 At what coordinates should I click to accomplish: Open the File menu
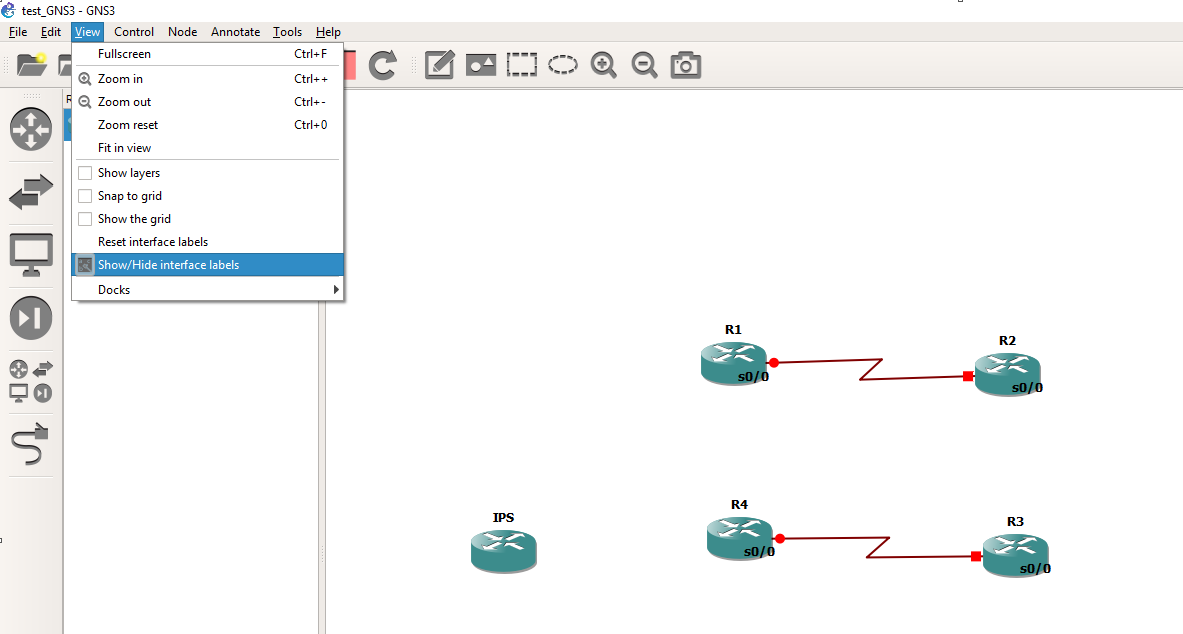click(17, 32)
